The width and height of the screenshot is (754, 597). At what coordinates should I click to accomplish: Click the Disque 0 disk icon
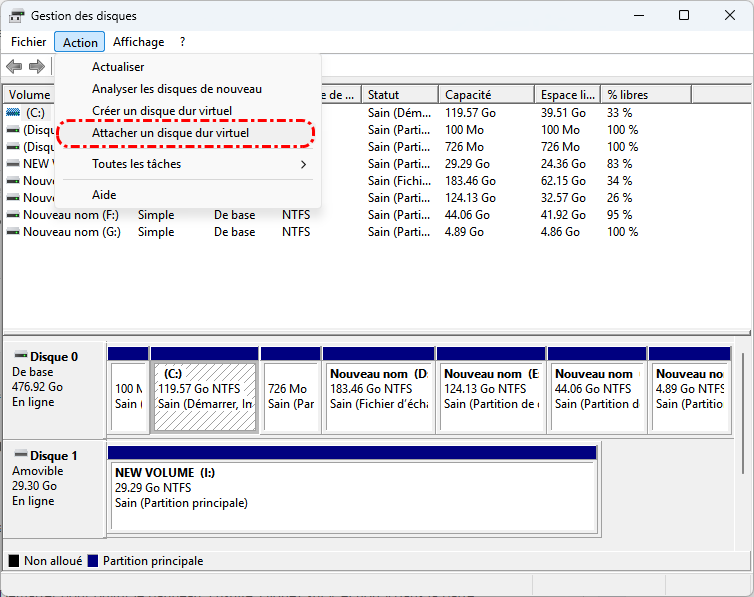20,356
